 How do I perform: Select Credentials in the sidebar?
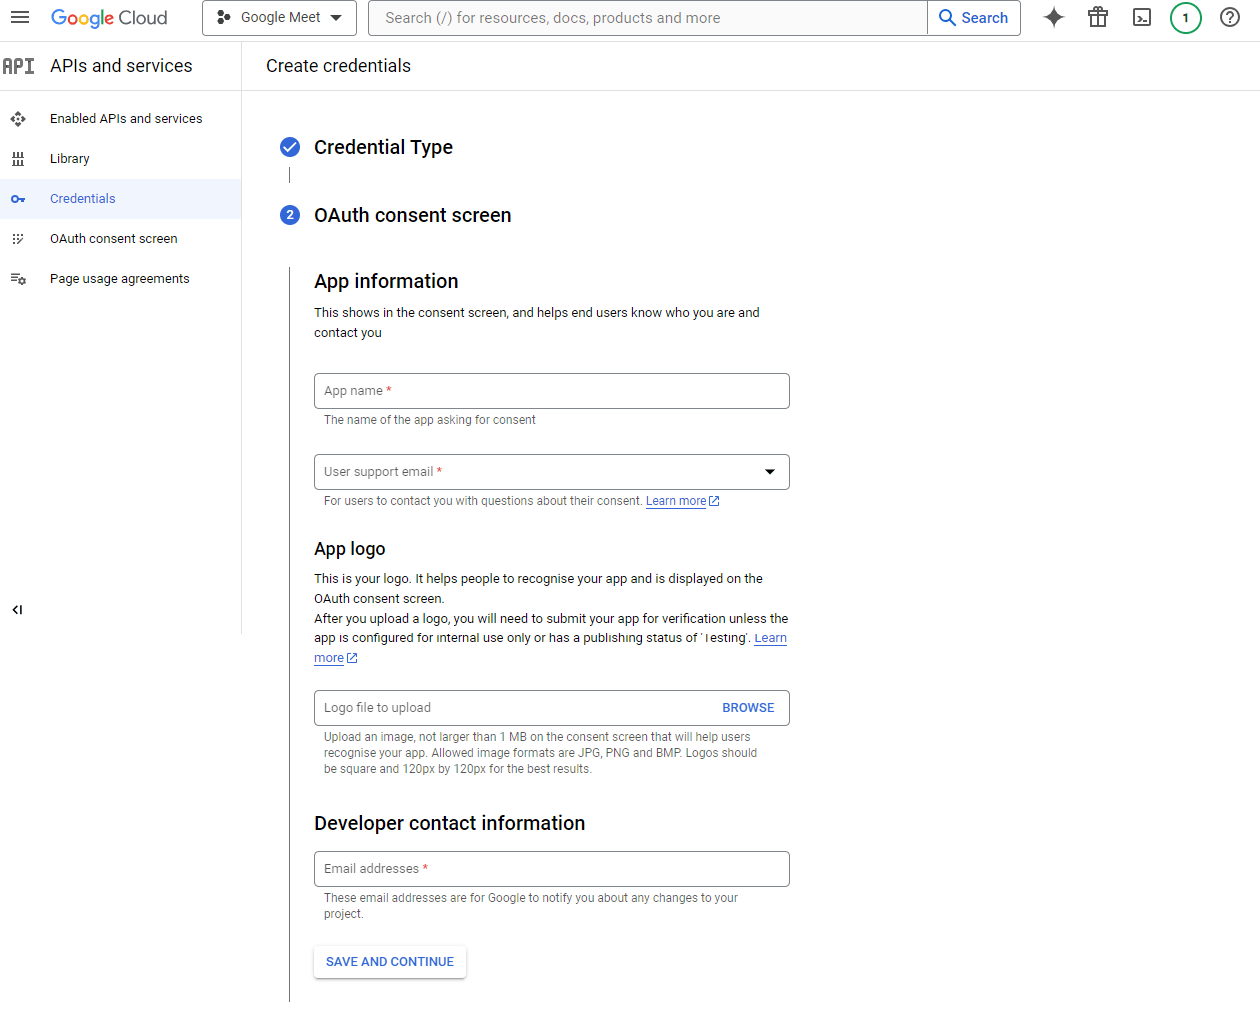82,198
